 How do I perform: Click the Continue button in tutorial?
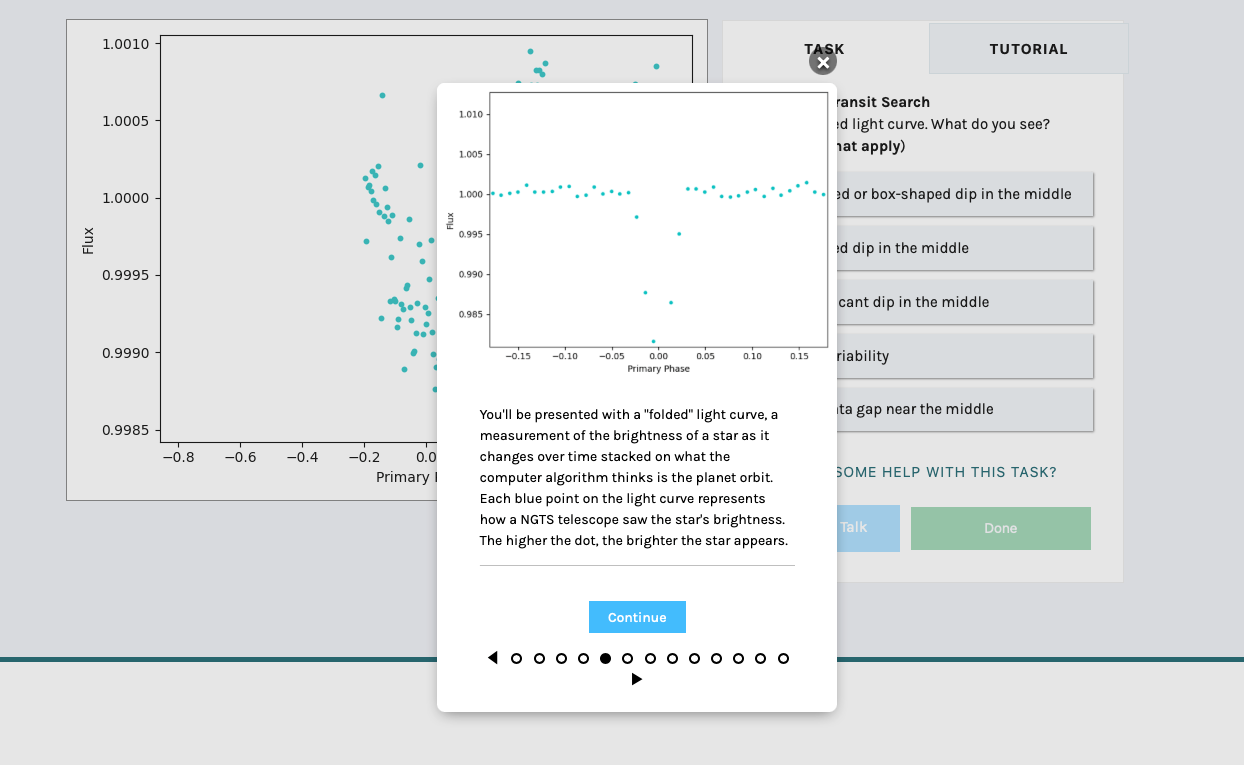[637, 617]
